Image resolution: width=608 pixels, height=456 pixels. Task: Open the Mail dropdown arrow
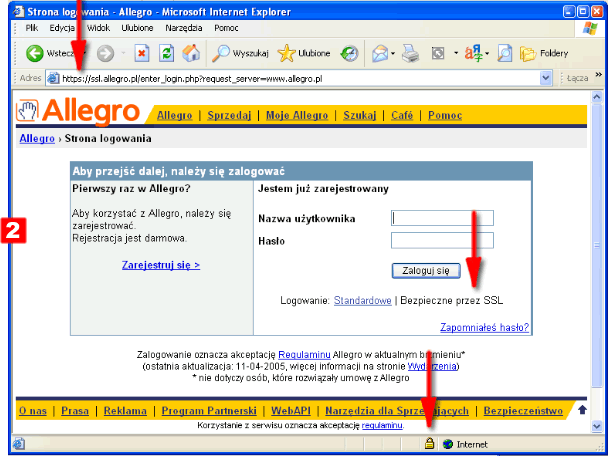393,54
